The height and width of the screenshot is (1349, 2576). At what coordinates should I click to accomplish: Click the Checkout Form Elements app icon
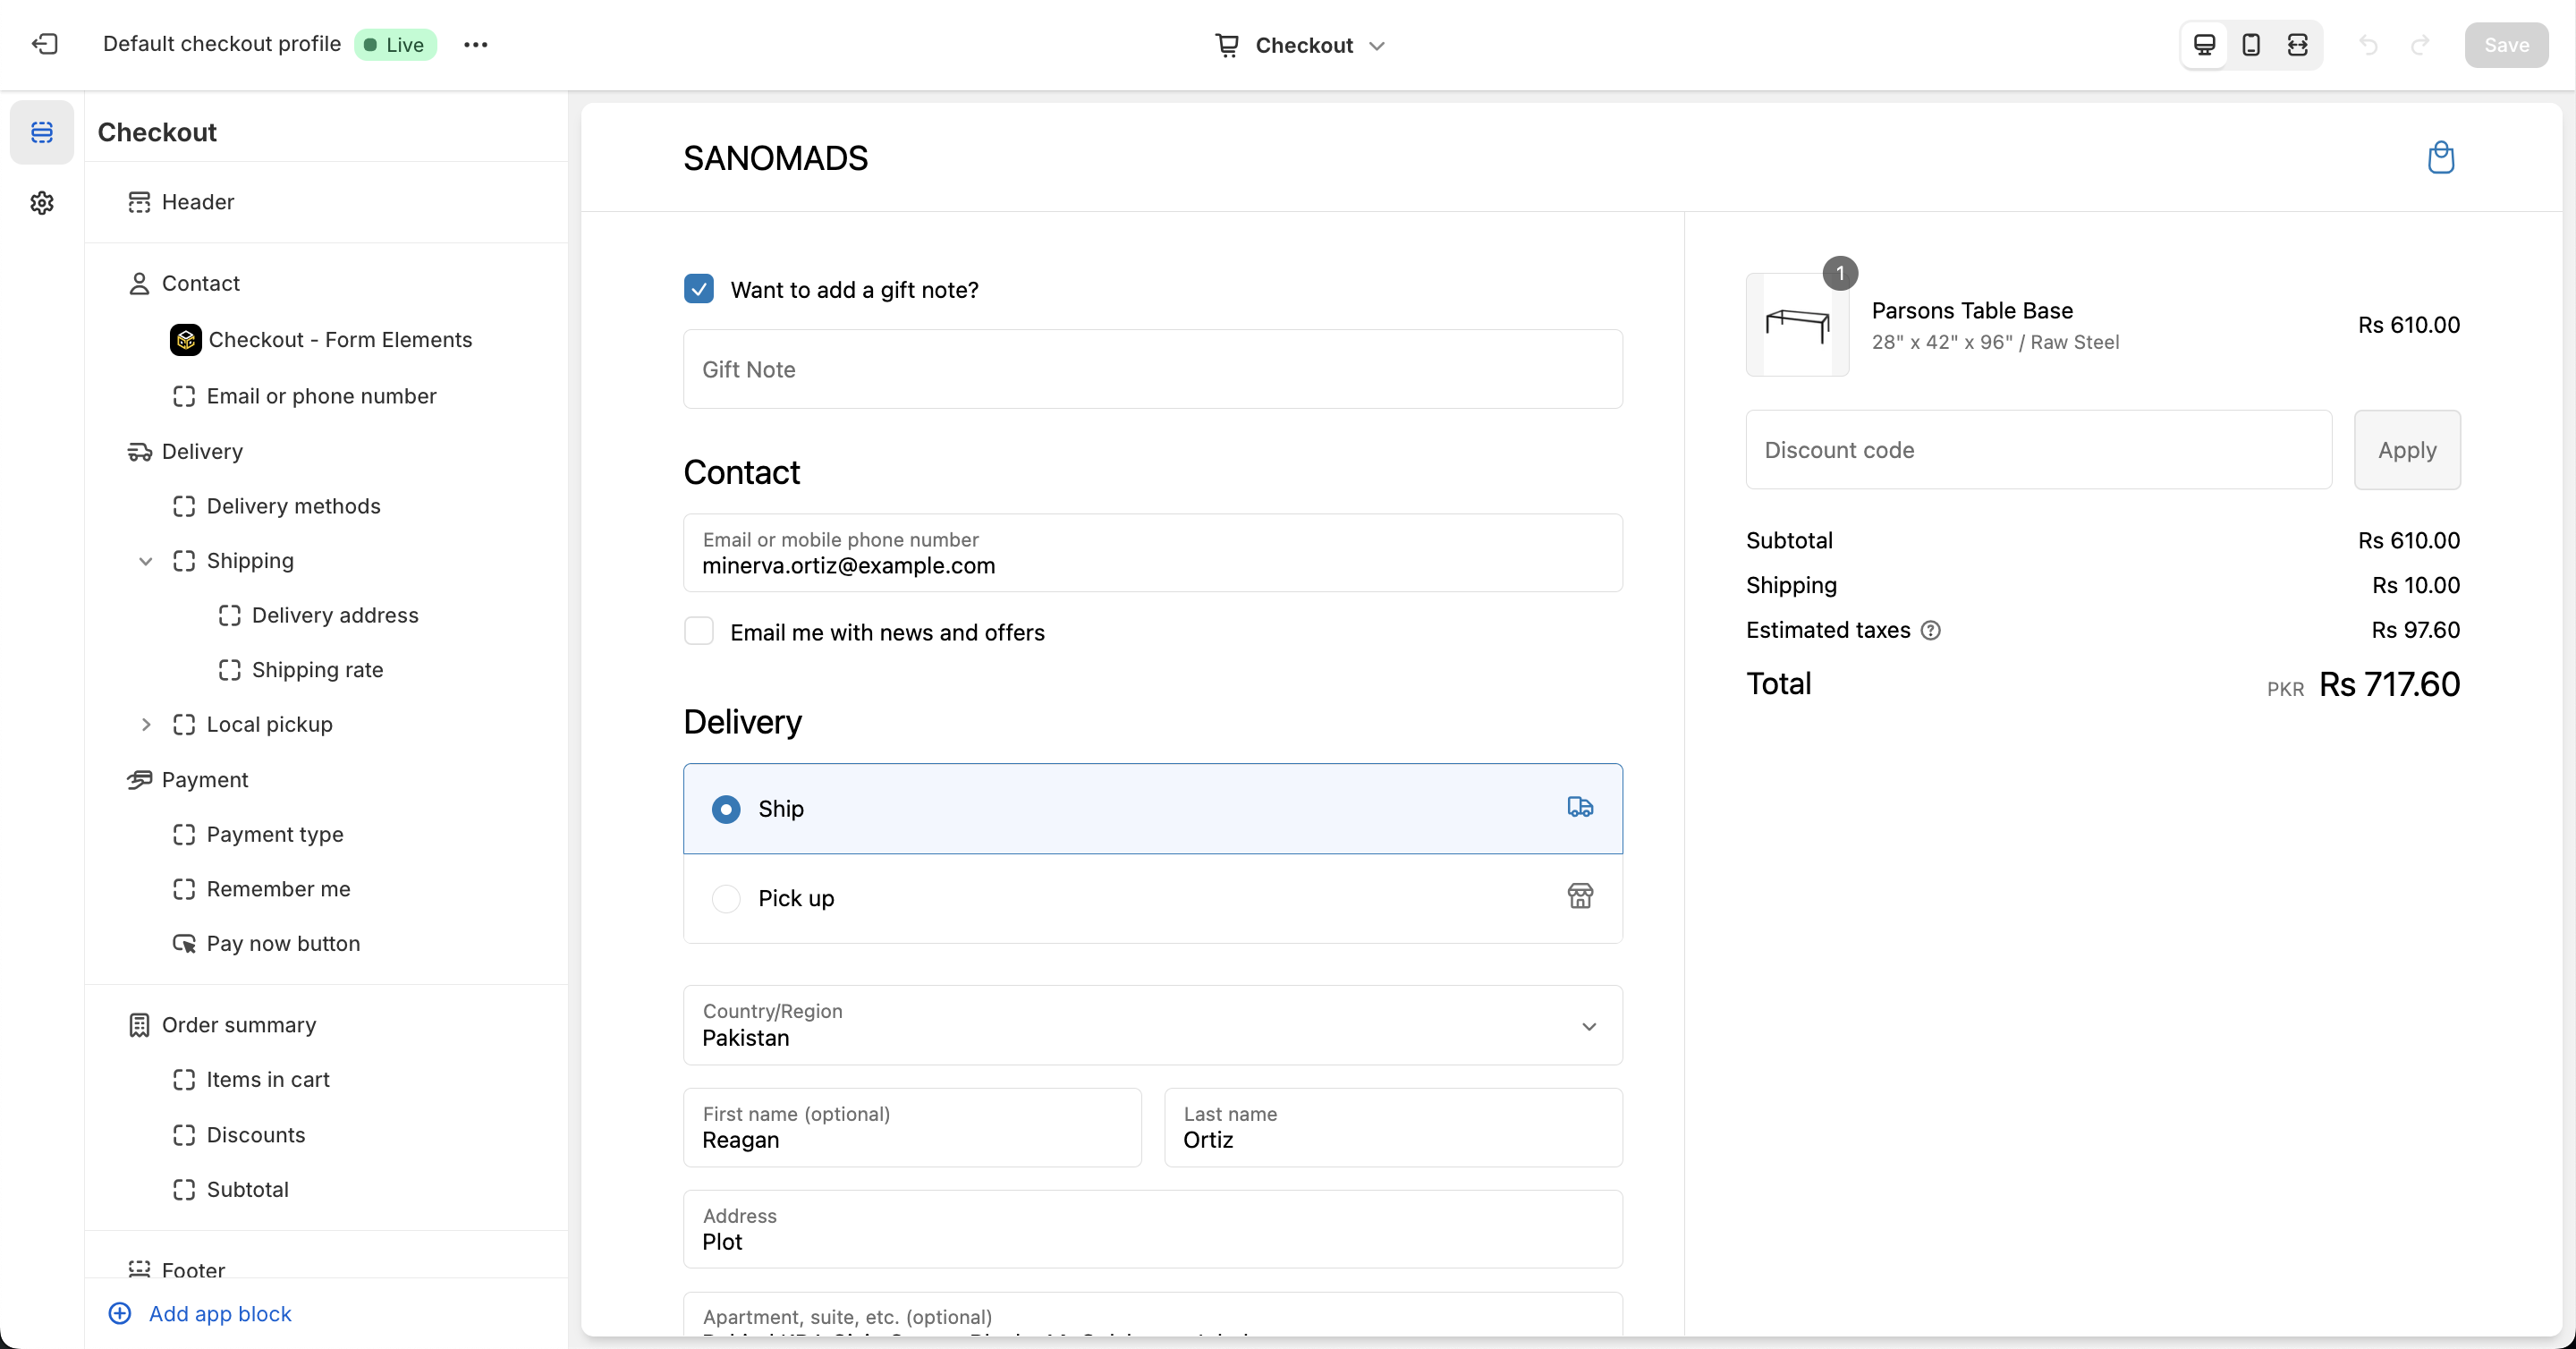[x=185, y=340]
